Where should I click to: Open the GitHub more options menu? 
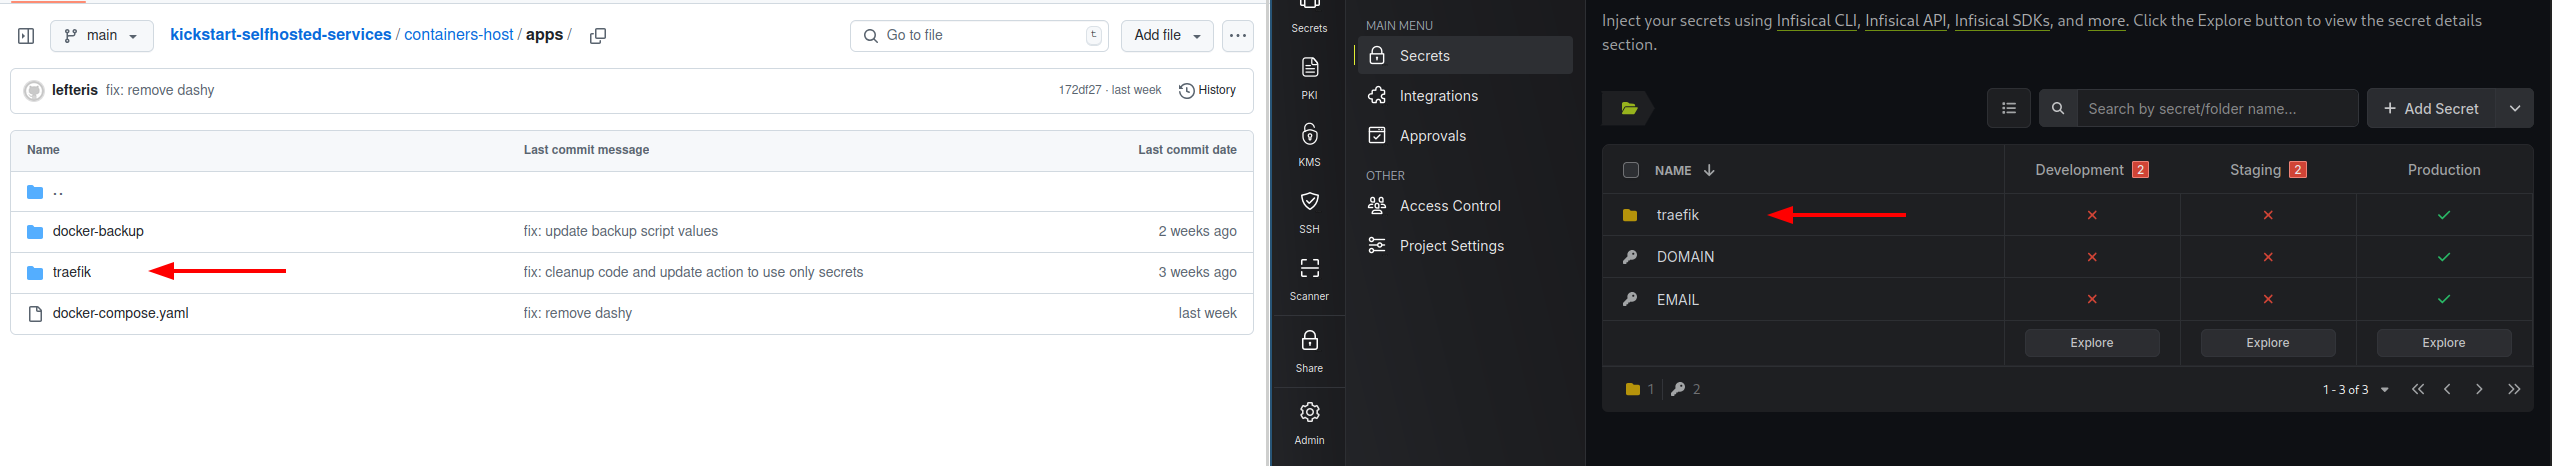[x=1238, y=36]
